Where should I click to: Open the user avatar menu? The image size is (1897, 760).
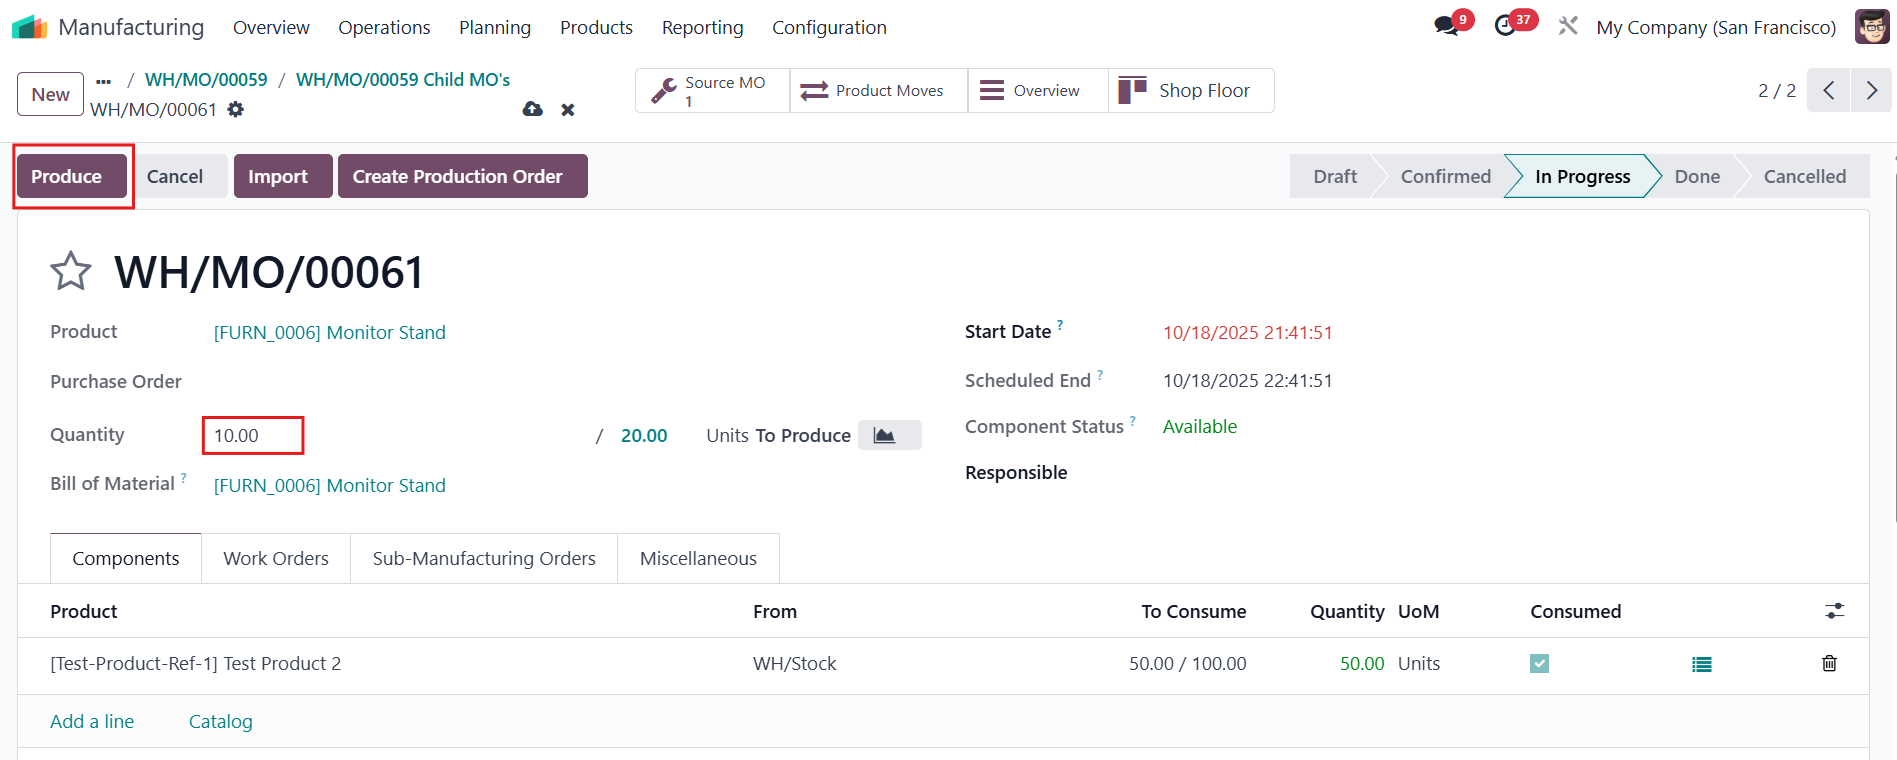point(1871,27)
